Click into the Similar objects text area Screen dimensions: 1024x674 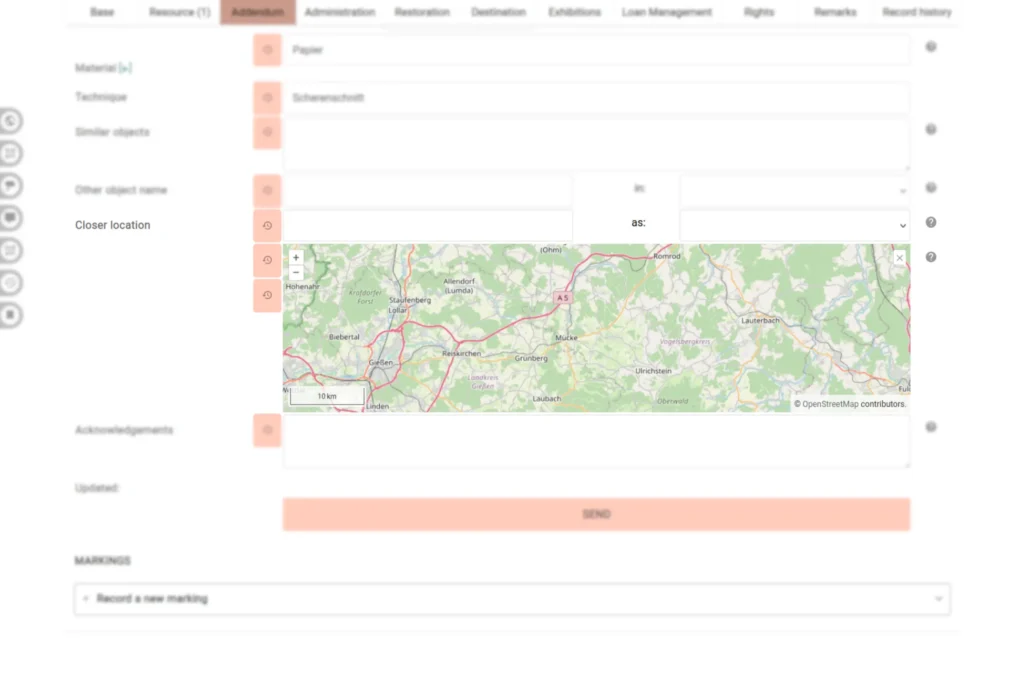click(x=596, y=144)
